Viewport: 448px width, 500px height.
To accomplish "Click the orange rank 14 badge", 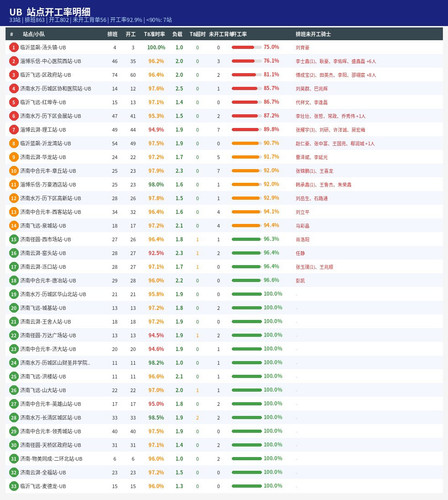I will pyautogui.click(x=14, y=226).
